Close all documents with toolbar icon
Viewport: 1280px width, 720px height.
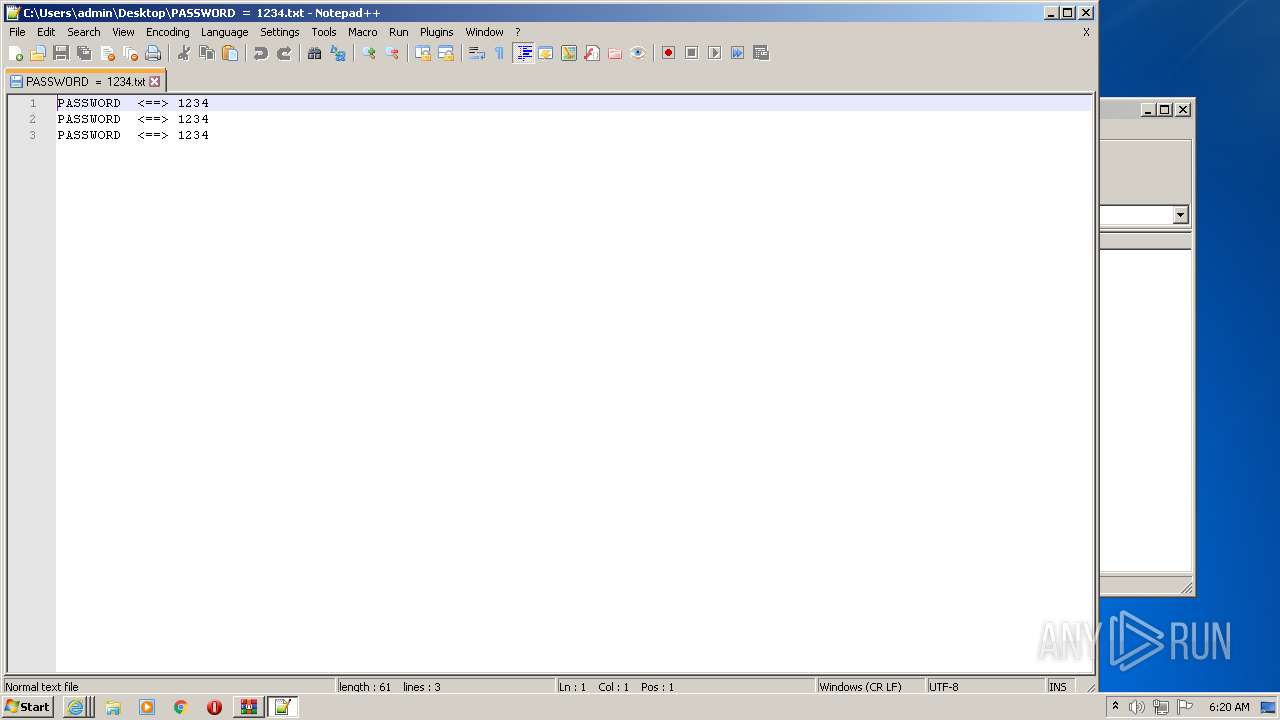point(130,53)
